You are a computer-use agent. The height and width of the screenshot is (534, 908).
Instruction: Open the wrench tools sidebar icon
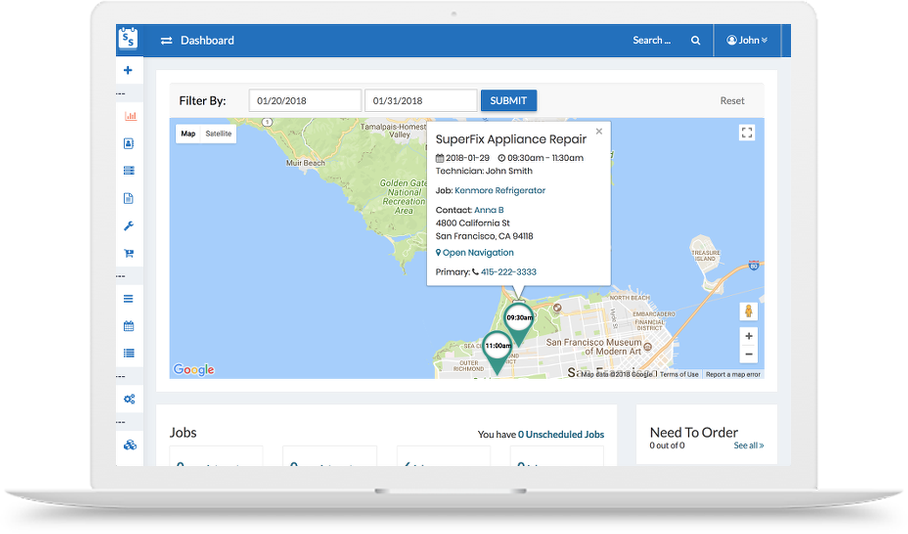point(129,226)
